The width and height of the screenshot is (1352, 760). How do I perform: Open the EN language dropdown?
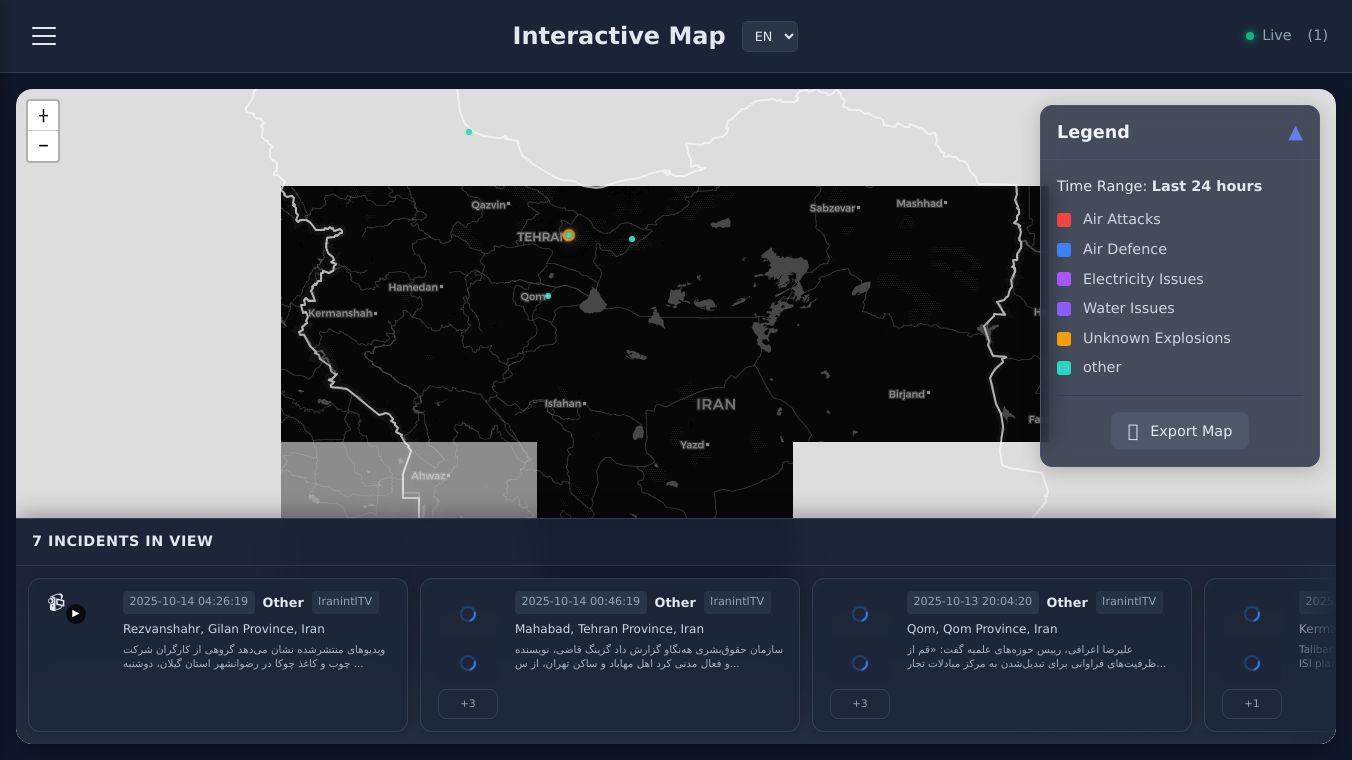point(770,36)
